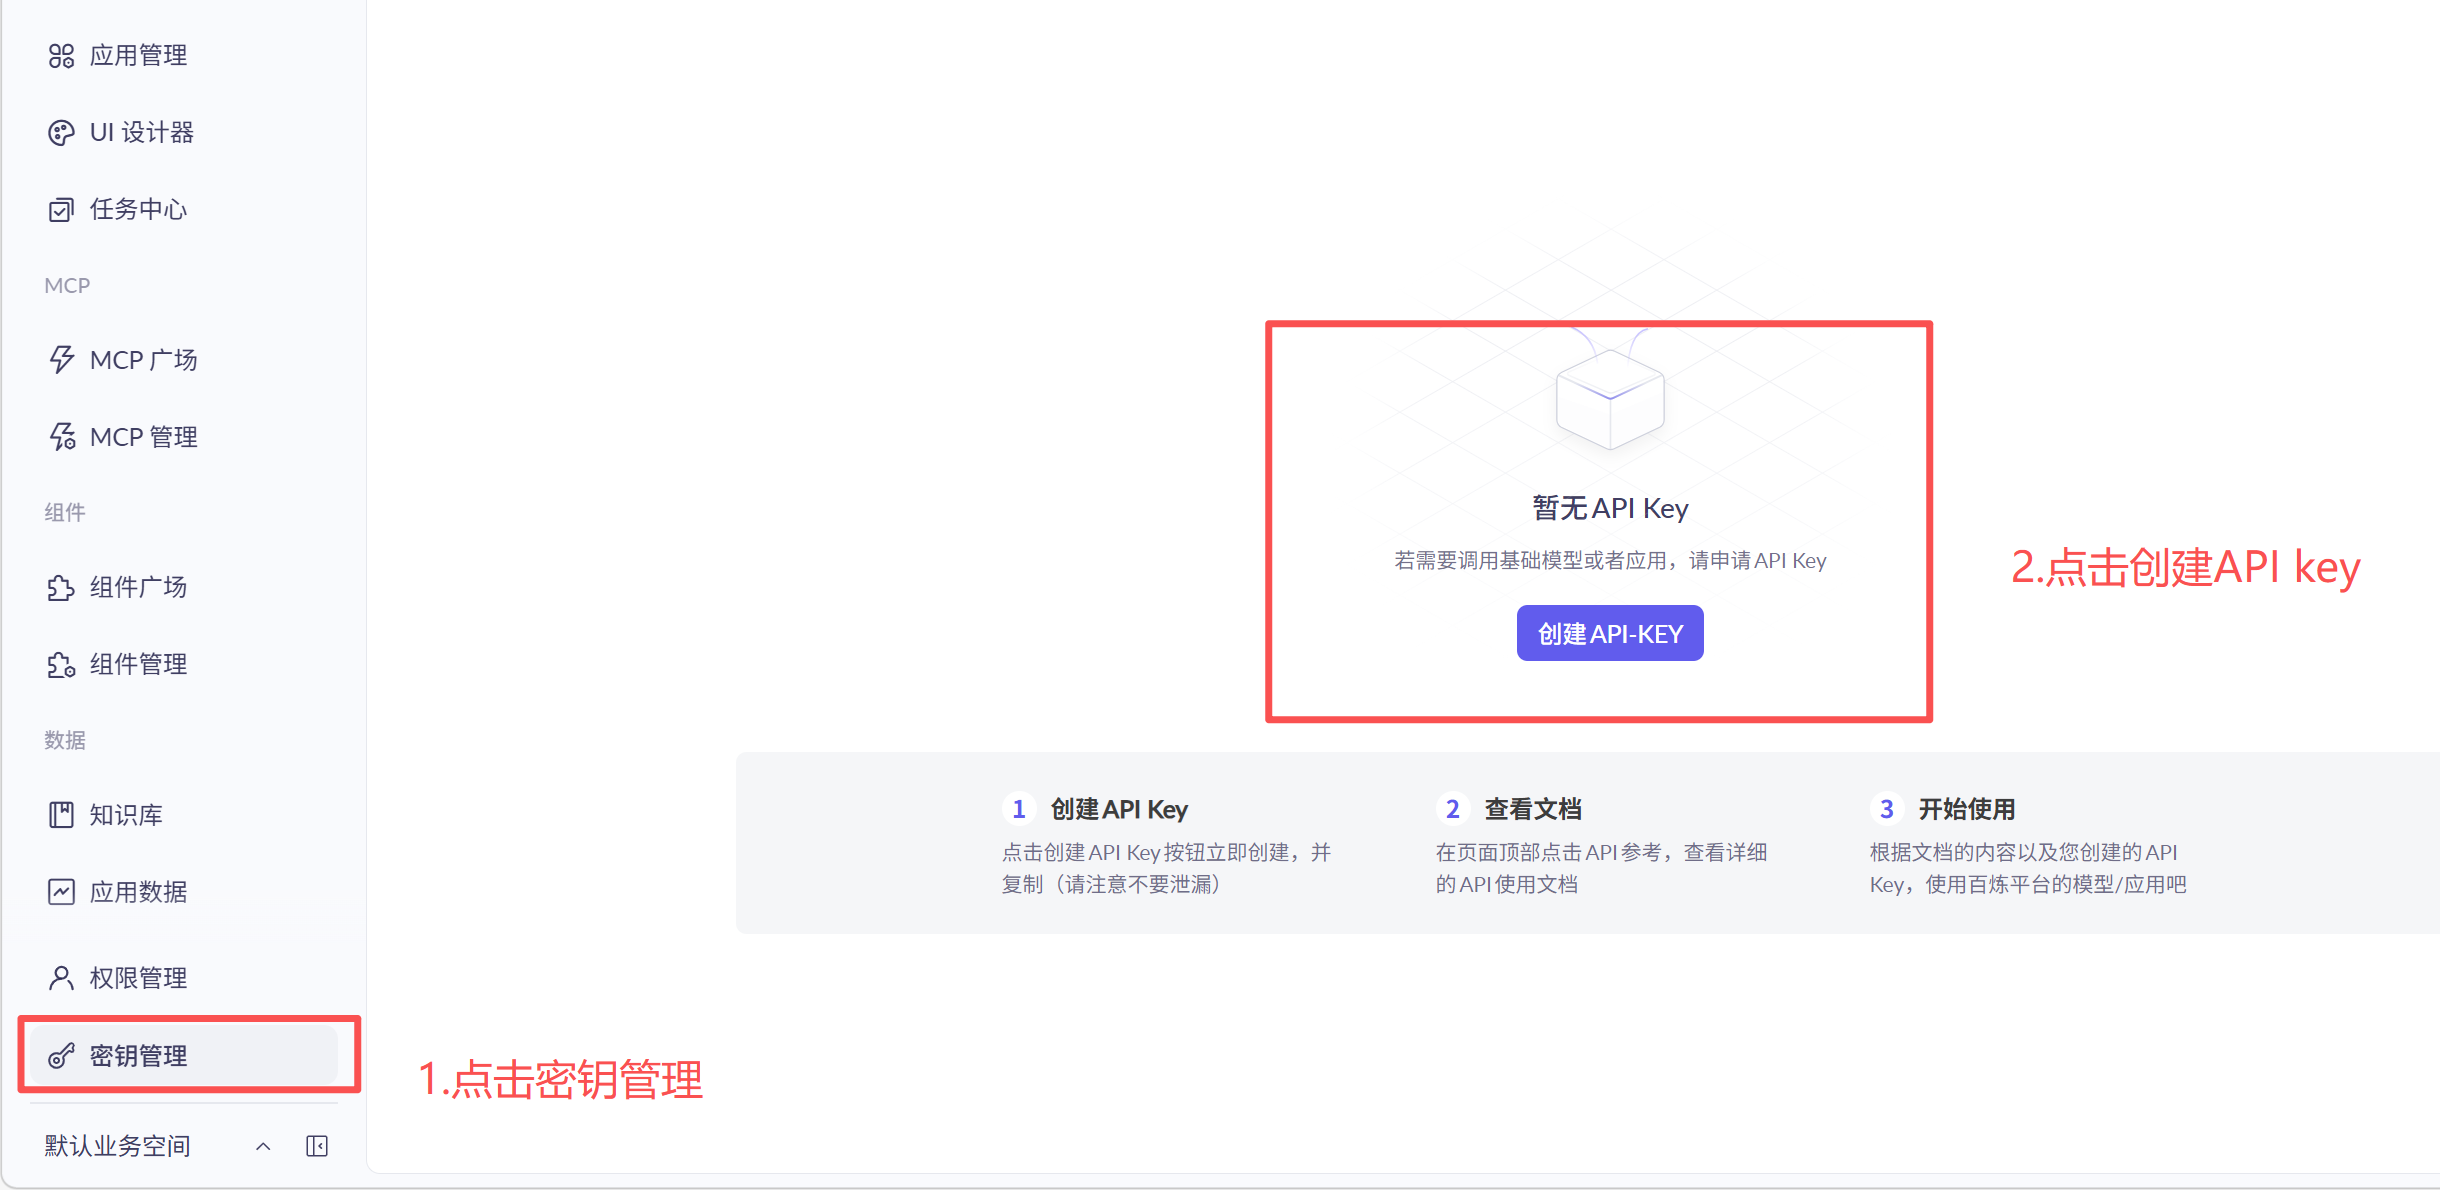Click the 应用数据 chart icon
This screenshot has width=2440, height=1190.
pos(61,892)
